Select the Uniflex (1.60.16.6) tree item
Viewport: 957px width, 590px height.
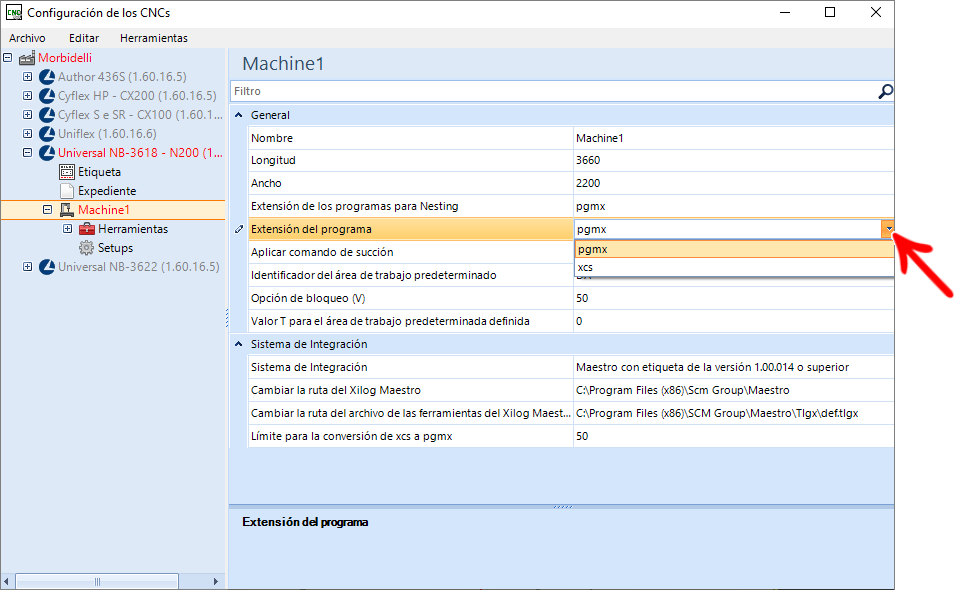point(107,134)
